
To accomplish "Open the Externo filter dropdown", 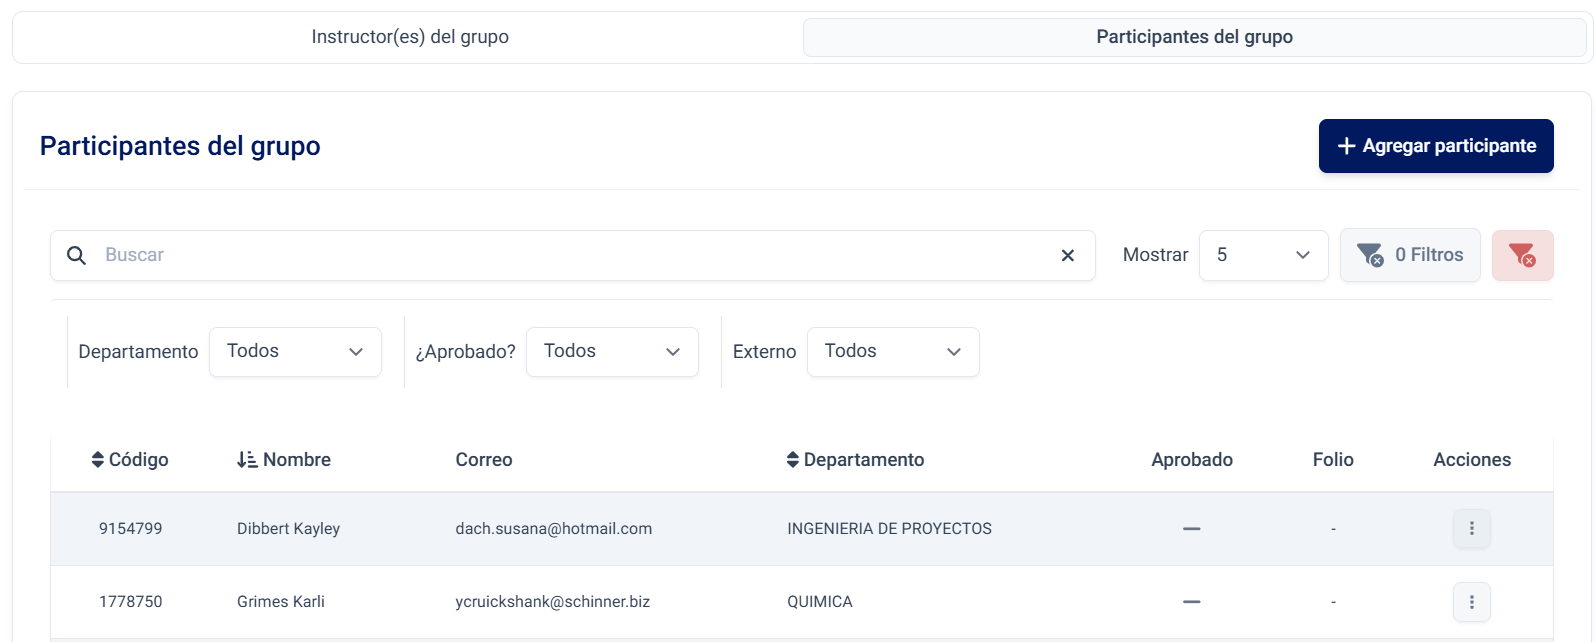I will 893,352.
